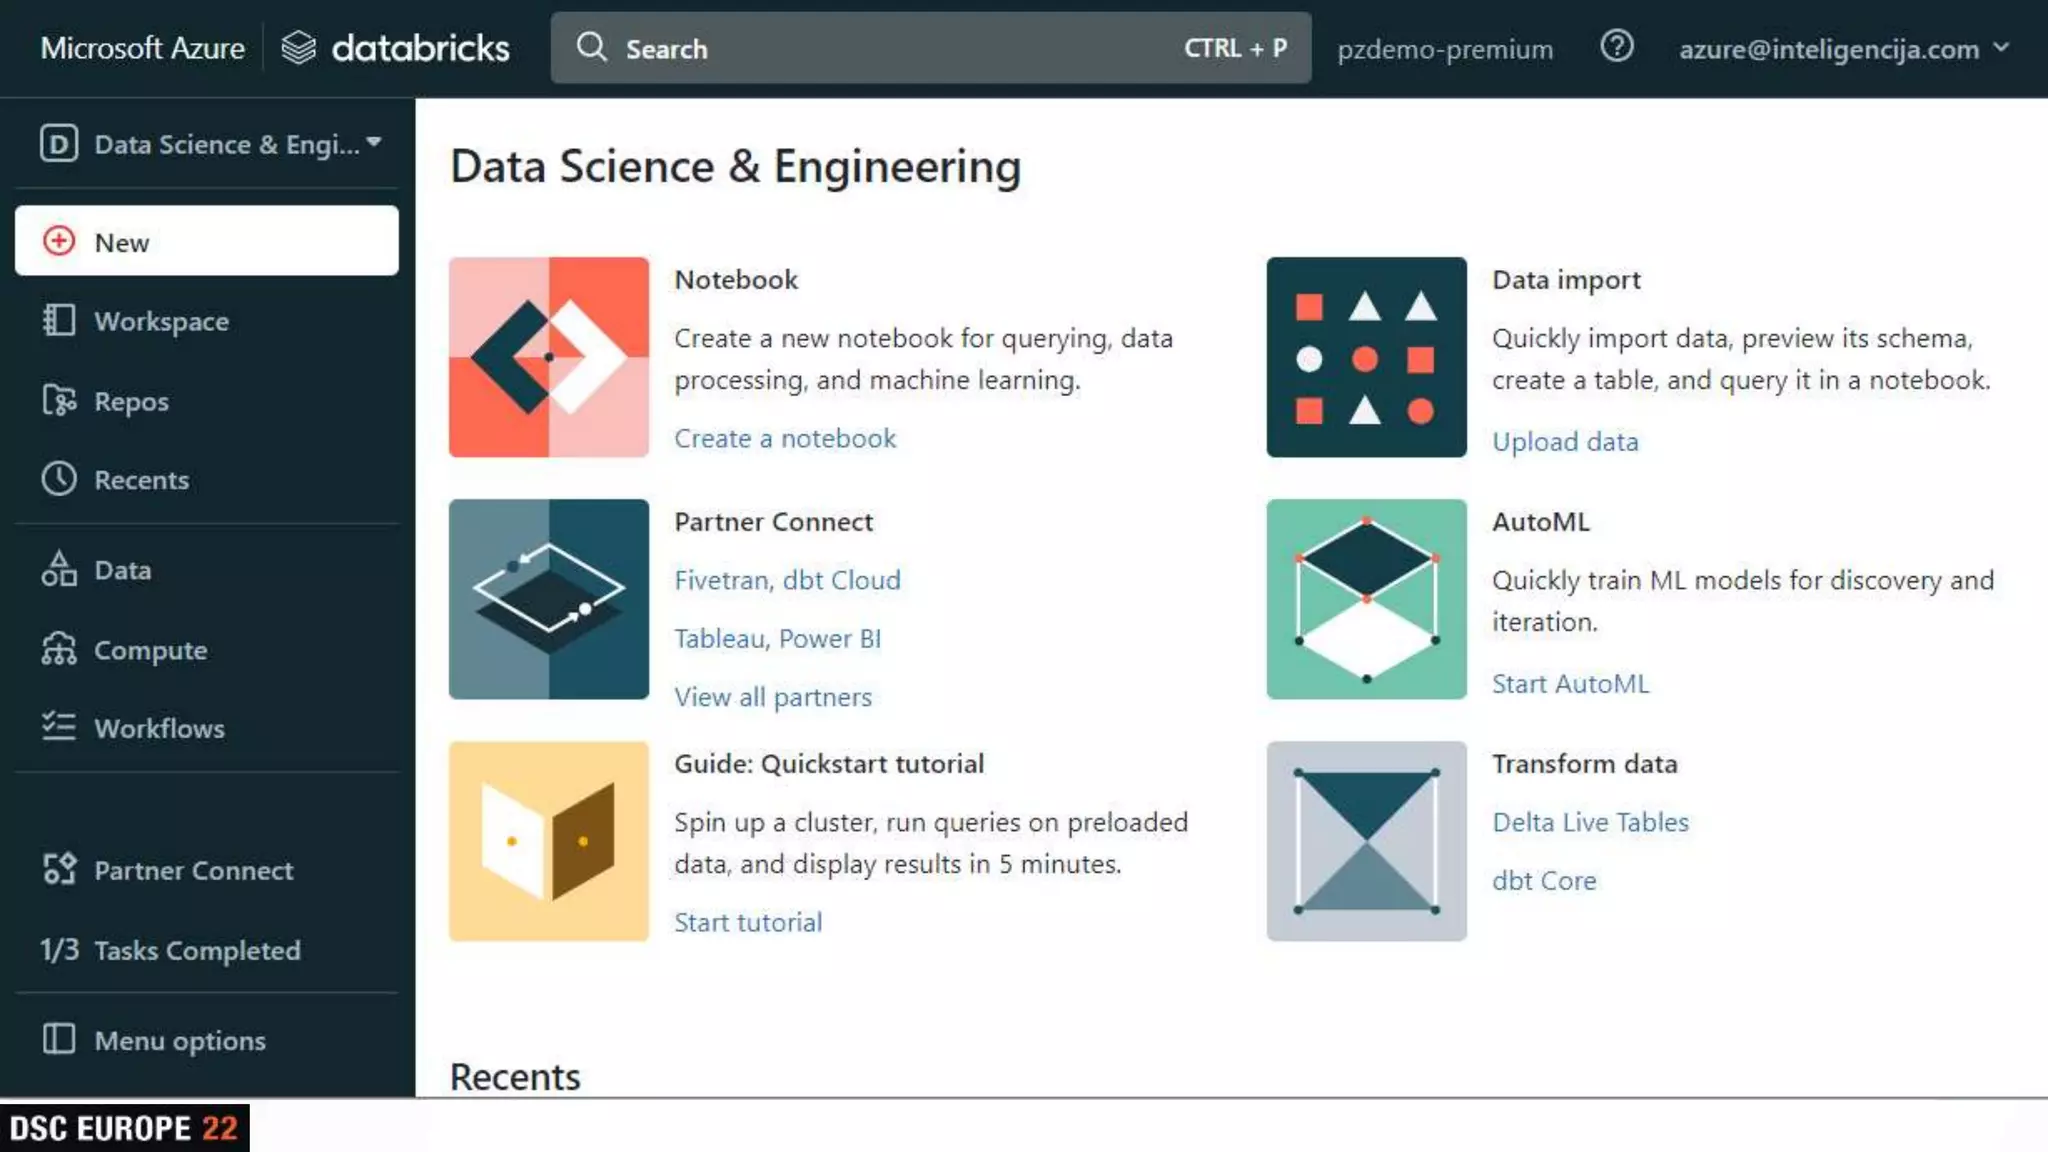Open the Workflows checklist icon
Image resolution: width=2048 pixels, height=1152 pixels.
pos(59,727)
